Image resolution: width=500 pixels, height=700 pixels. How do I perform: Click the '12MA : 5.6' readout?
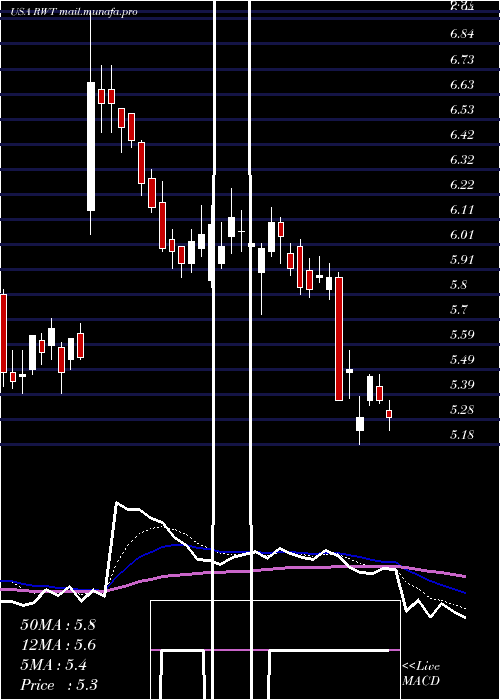pyautogui.click(x=58, y=645)
